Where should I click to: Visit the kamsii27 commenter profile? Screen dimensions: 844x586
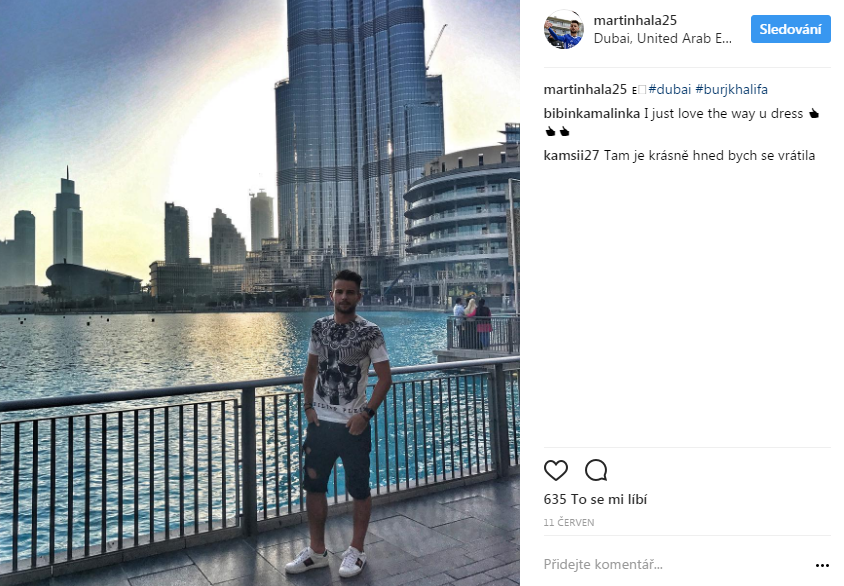(x=571, y=156)
